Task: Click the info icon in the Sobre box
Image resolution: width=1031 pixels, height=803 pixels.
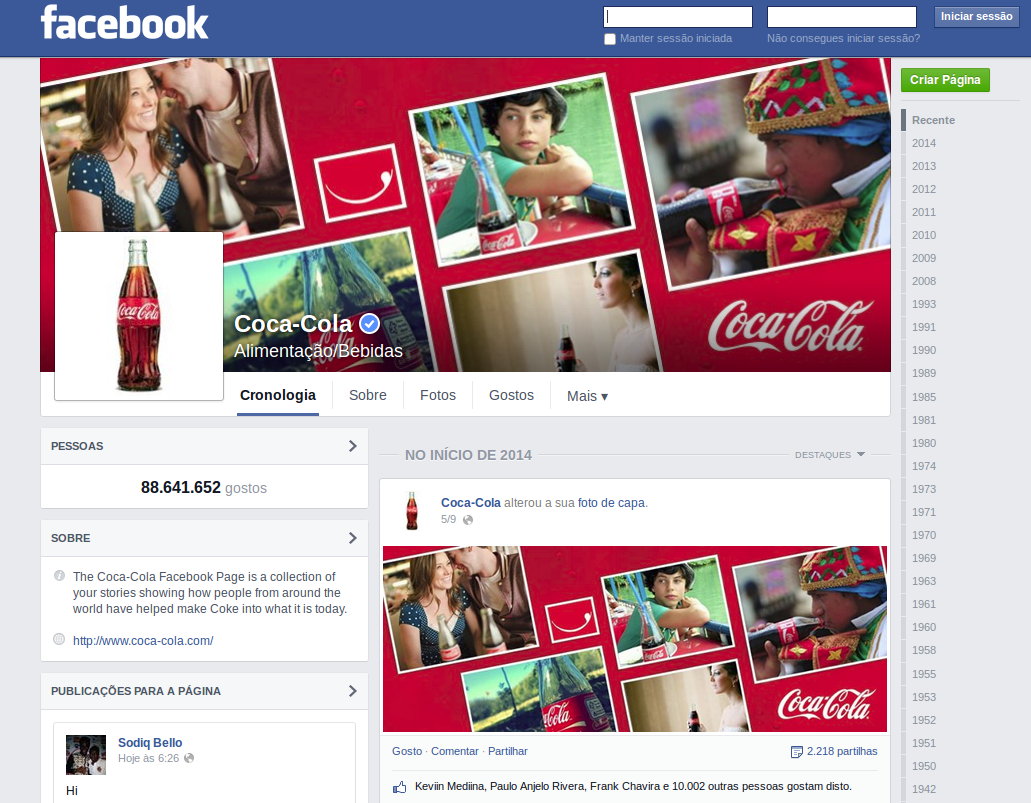Action: click(x=59, y=575)
